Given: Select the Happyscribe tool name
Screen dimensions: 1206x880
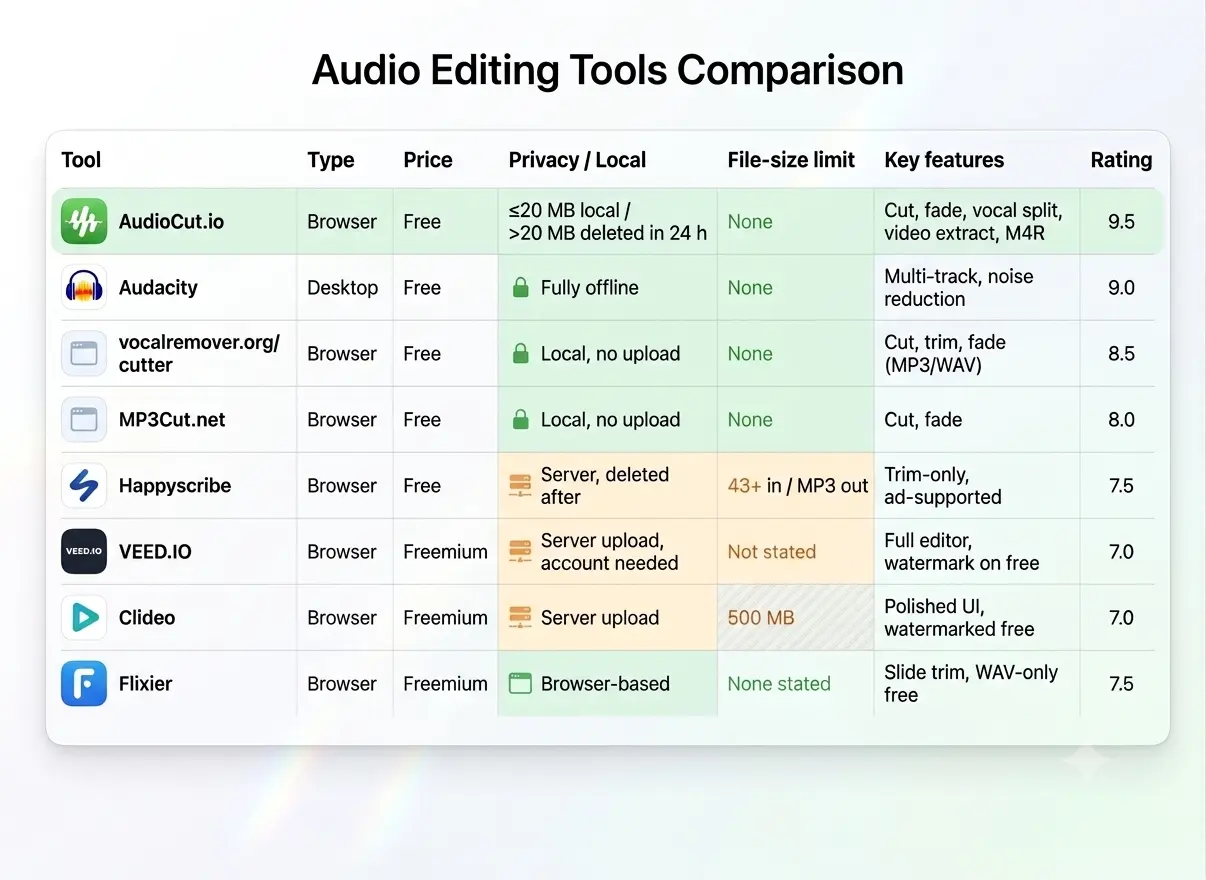Looking at the screenshot, I should point(175,486).
